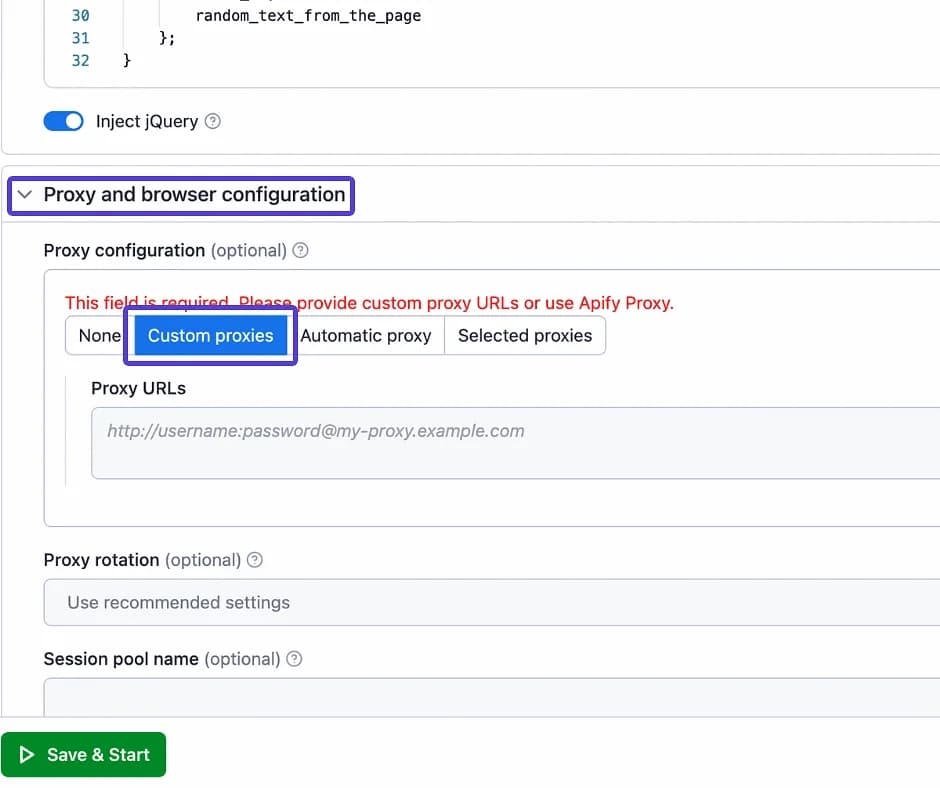Click the Proxy and browser configuration heading

194,195
